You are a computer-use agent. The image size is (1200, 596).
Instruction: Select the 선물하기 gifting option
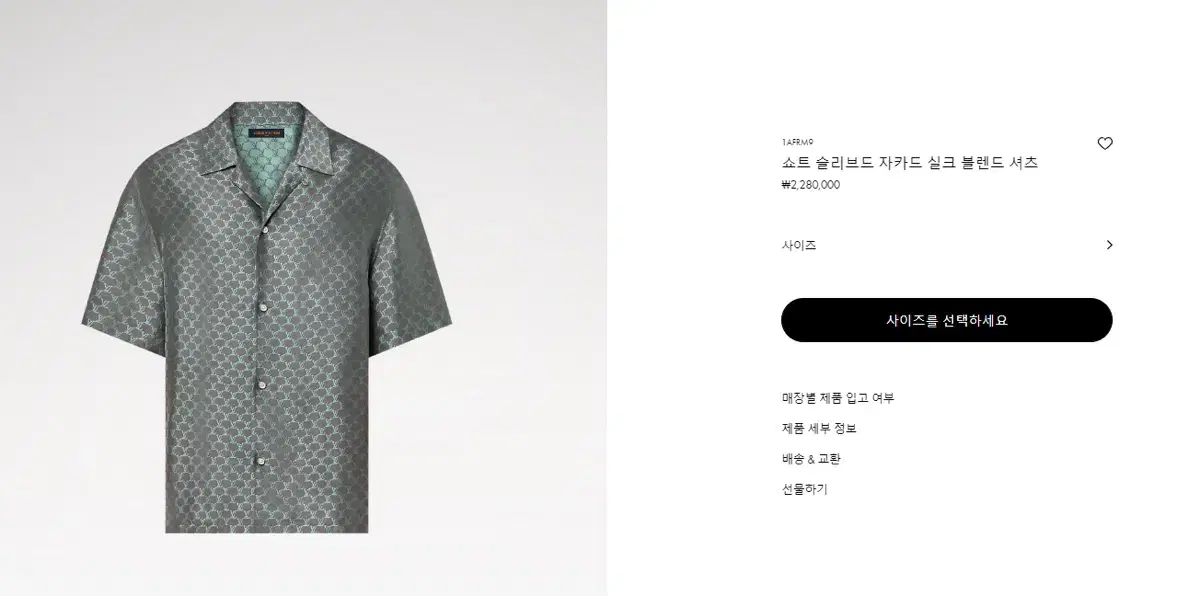tap(805, 490)
